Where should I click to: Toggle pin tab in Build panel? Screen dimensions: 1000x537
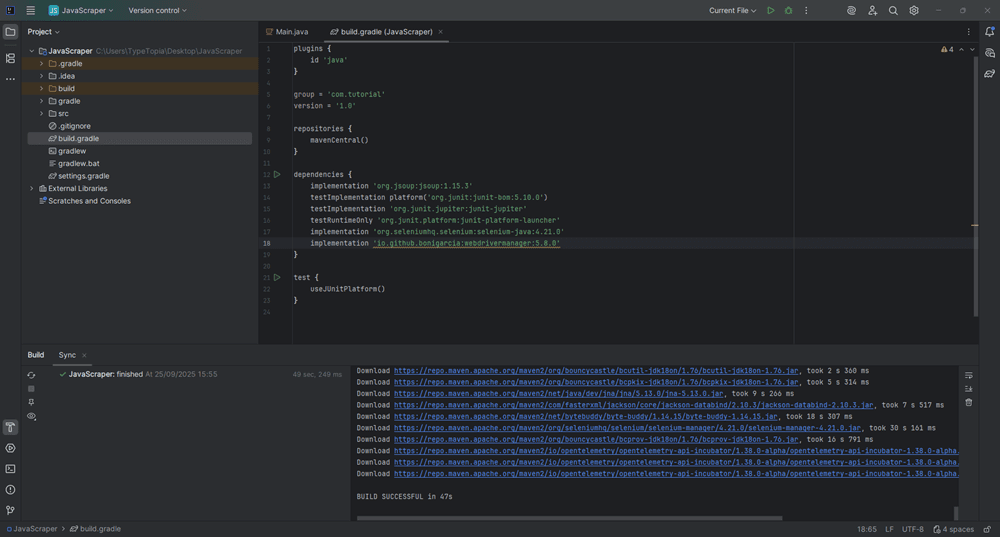pyautogui.click(x=31, y=402)
